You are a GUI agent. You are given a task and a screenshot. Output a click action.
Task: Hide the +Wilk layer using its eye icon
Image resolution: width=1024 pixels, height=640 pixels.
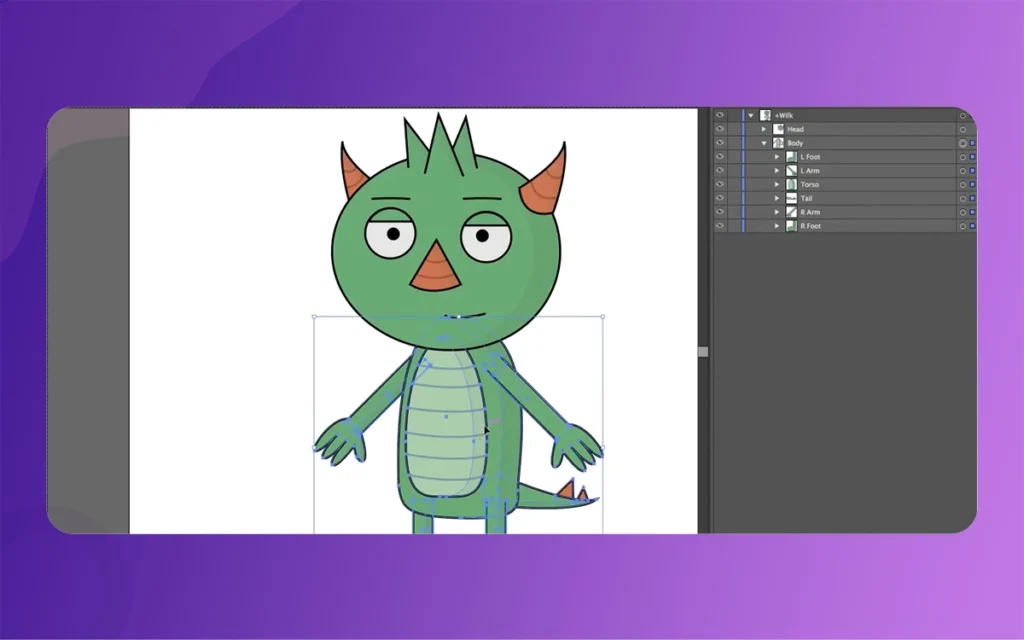point(720,115)
